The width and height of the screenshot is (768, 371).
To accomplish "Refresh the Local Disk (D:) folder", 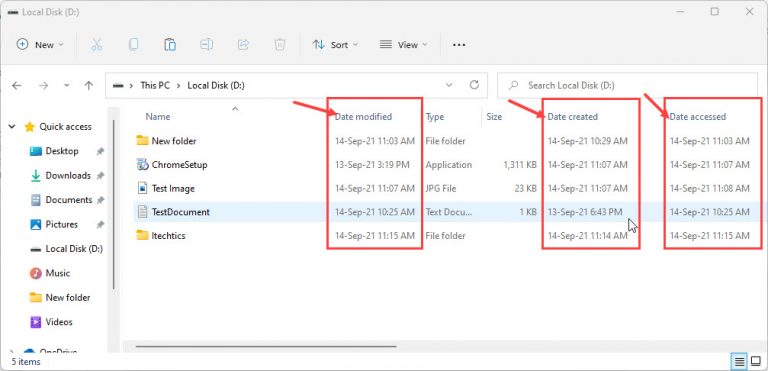I will [474, 85].
